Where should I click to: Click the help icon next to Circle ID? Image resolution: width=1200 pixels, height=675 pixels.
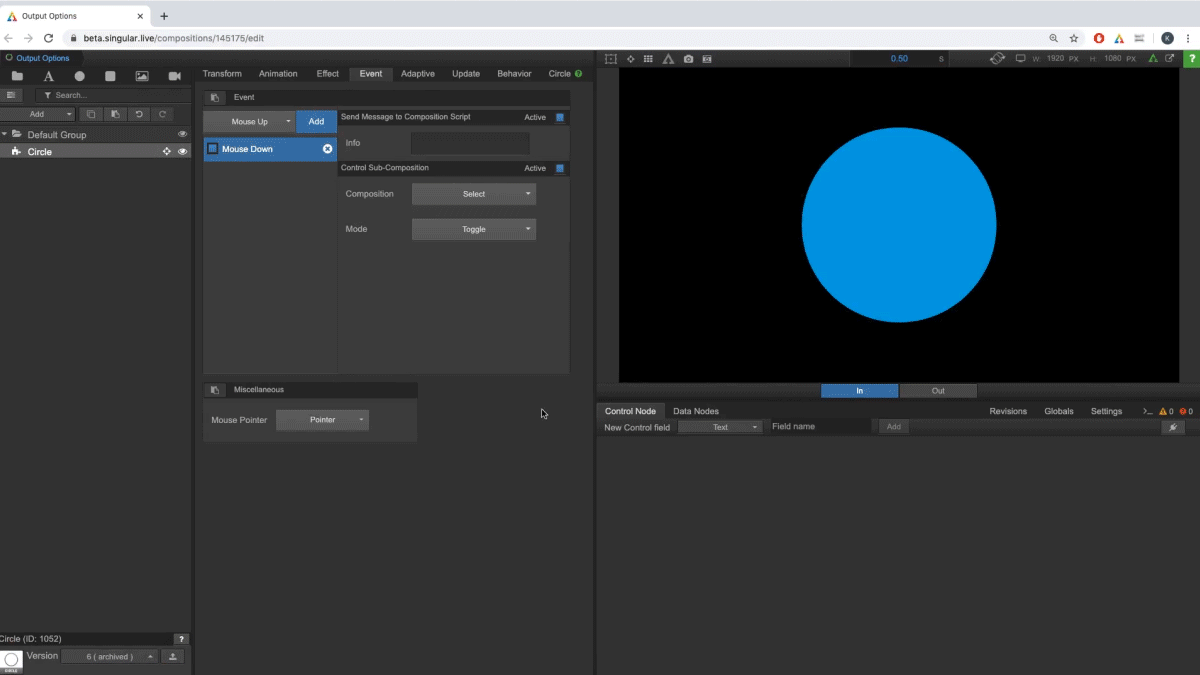coord(181,639)
